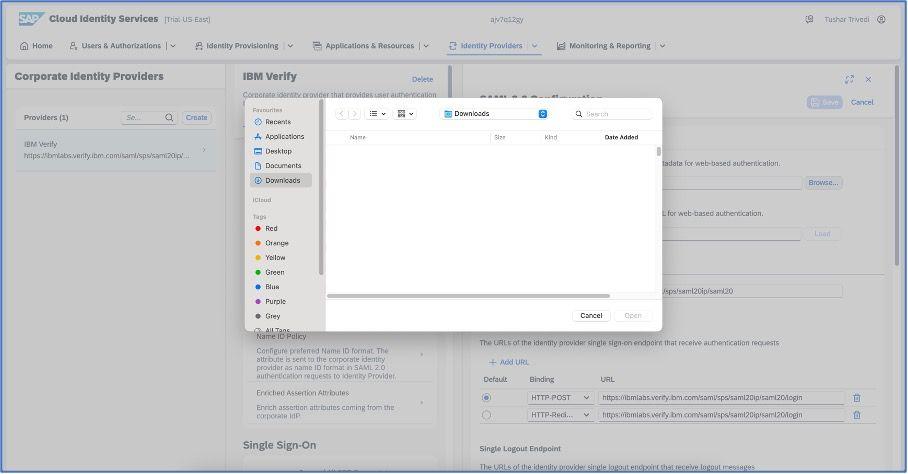Select Documents in file dialog sidebar
The height and width of the screenshot is (474, 908).
[x=281, y=166]
